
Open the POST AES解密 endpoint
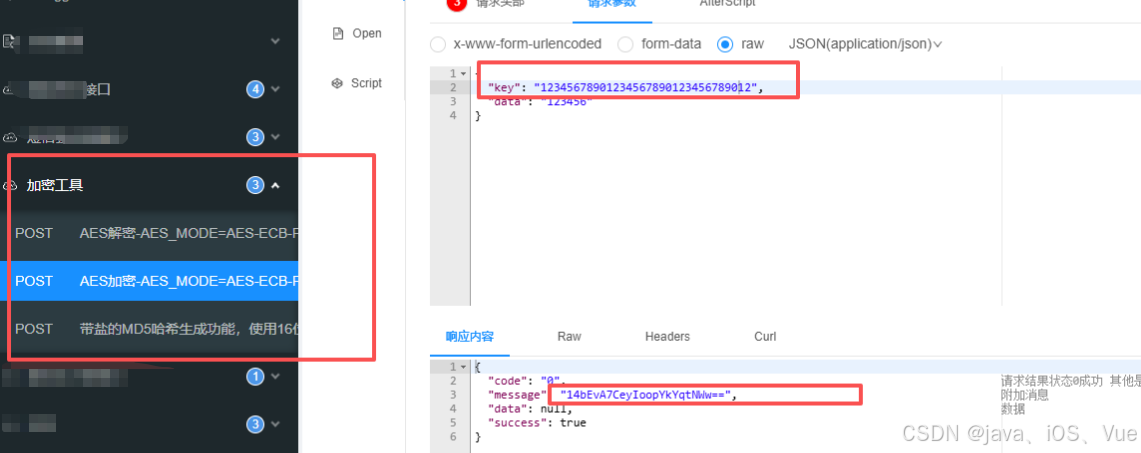pos(149,233)
